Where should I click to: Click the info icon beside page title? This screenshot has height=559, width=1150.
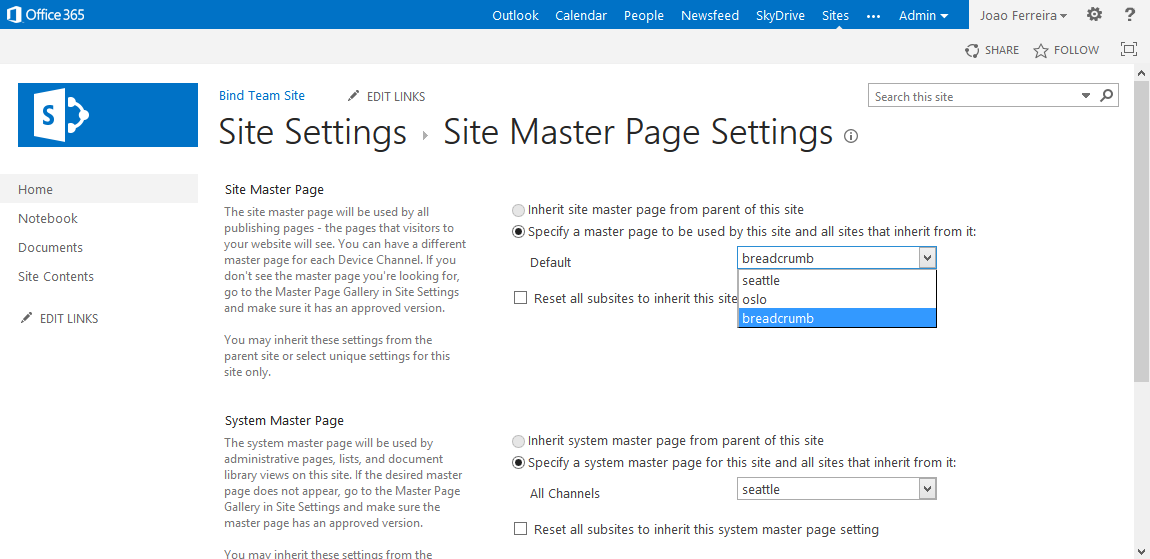click(851, 136)
